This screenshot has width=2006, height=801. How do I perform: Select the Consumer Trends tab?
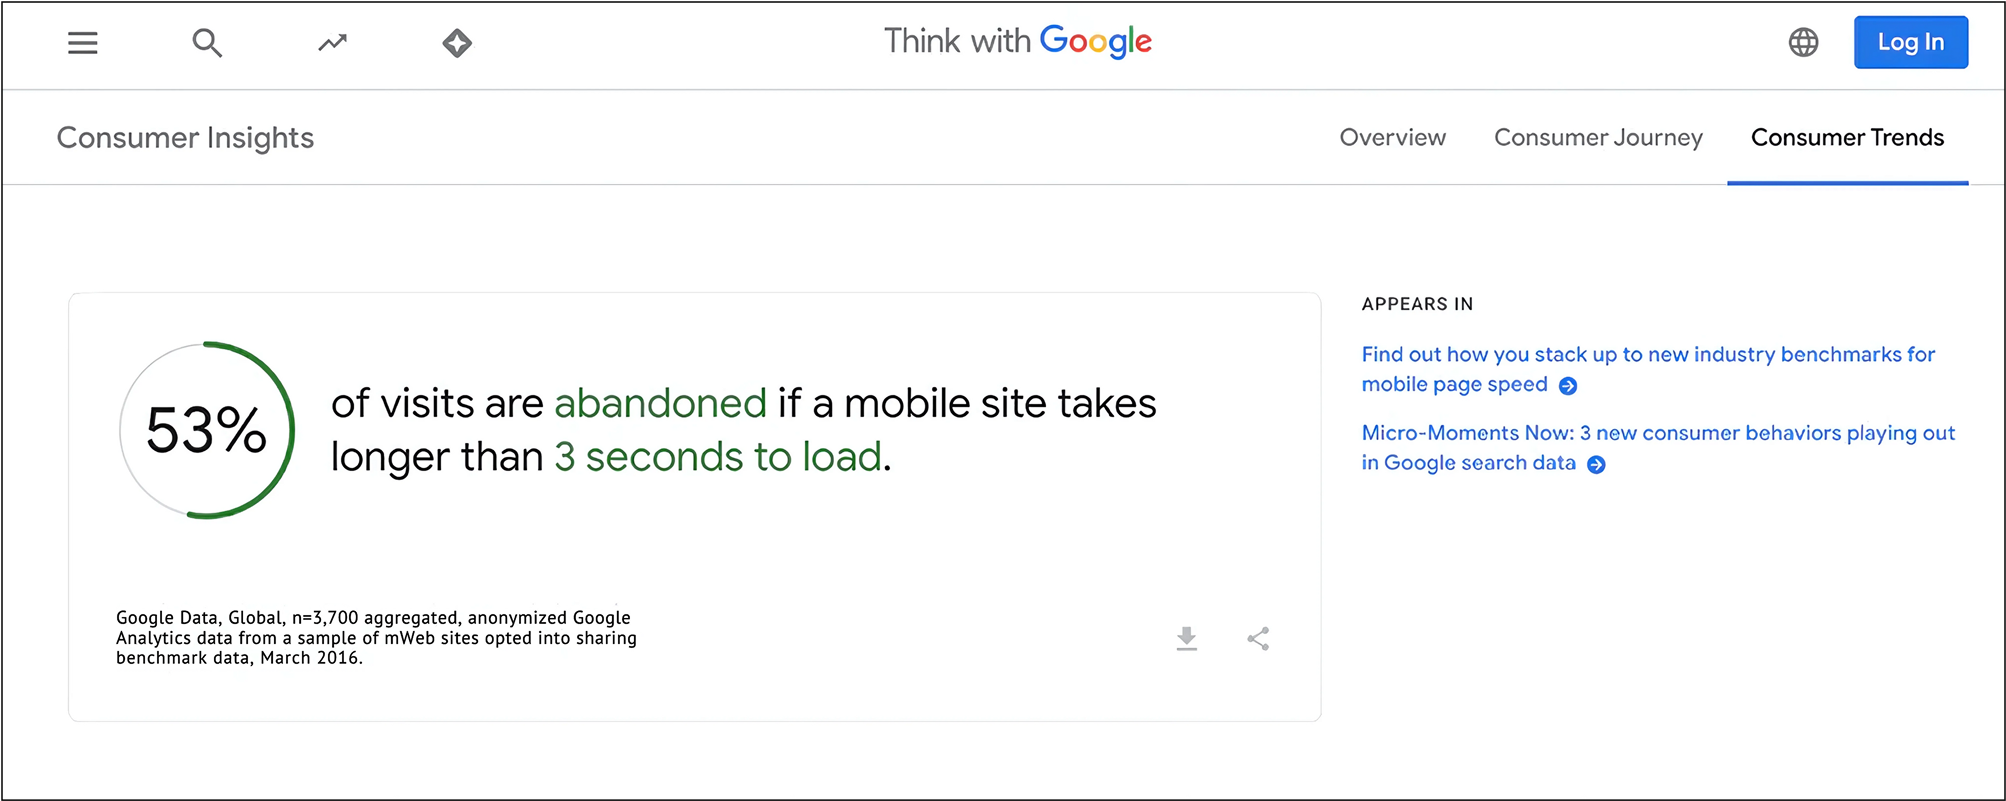coord(1847,137)
